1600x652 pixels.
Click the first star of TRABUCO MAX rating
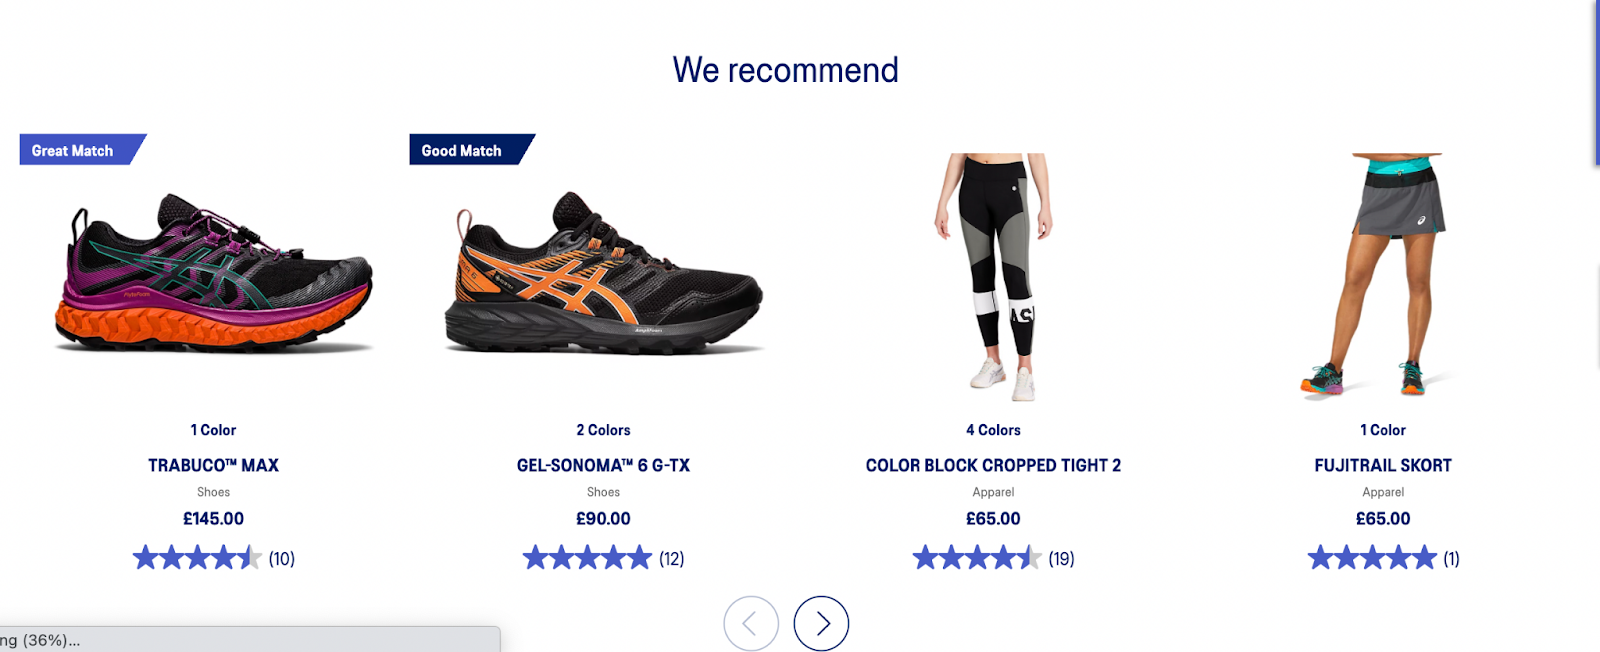pyautogui.click(x=142, y=557)
